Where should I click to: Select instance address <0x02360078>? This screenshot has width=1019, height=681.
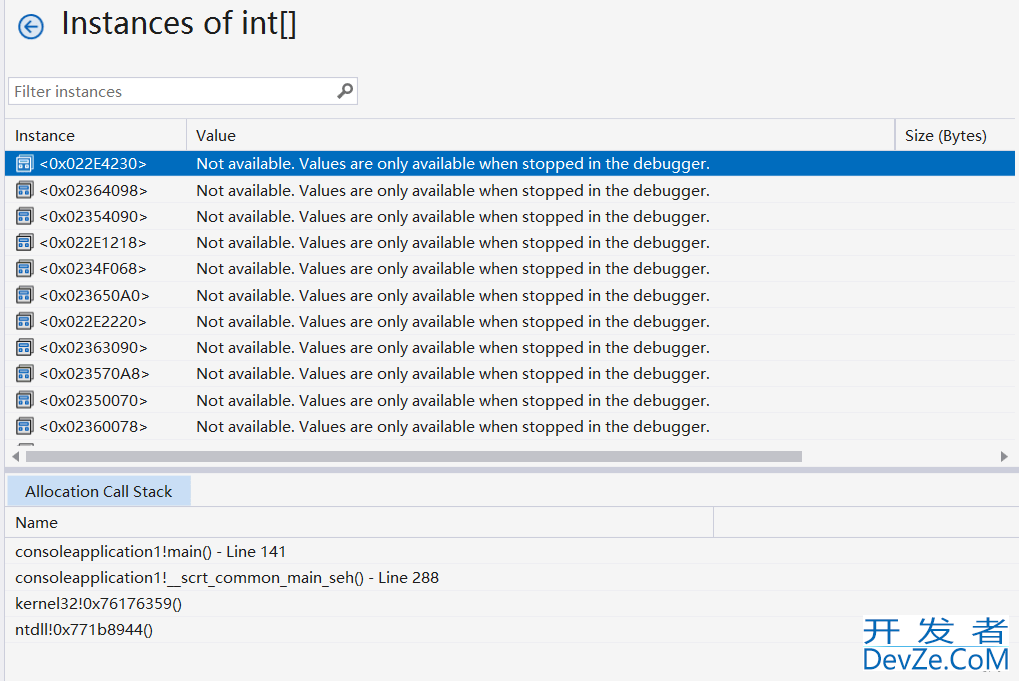coord(94,427)
